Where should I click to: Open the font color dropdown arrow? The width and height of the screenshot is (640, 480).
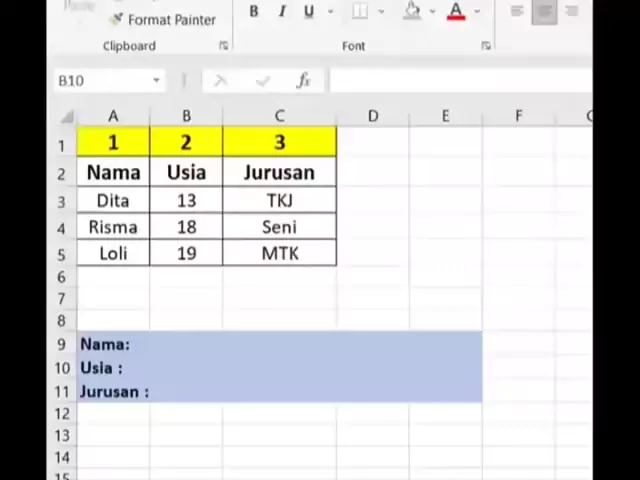(x=477, y=12)
